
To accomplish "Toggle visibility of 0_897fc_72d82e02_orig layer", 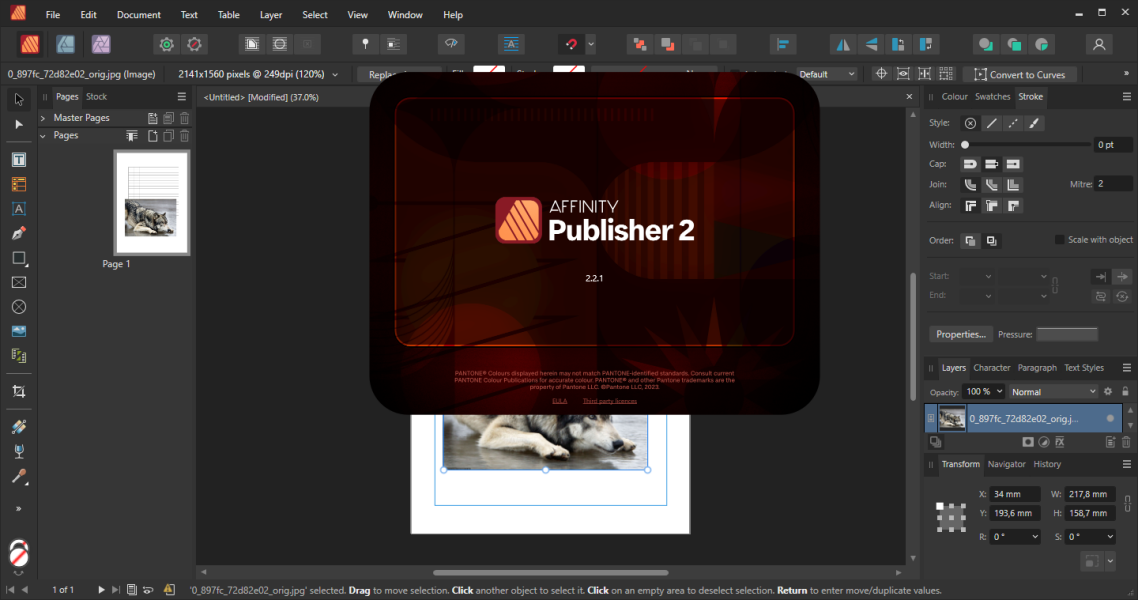I will pos(1110,419).
